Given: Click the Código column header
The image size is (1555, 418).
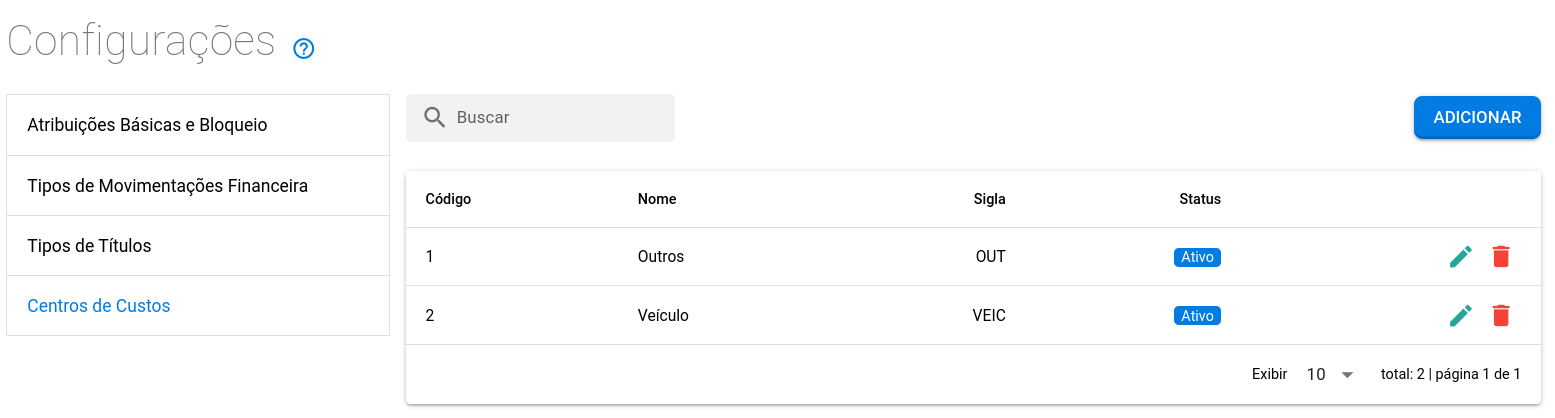Looking at the screenshot, I should pyautogui.click(x=448, y=199).
